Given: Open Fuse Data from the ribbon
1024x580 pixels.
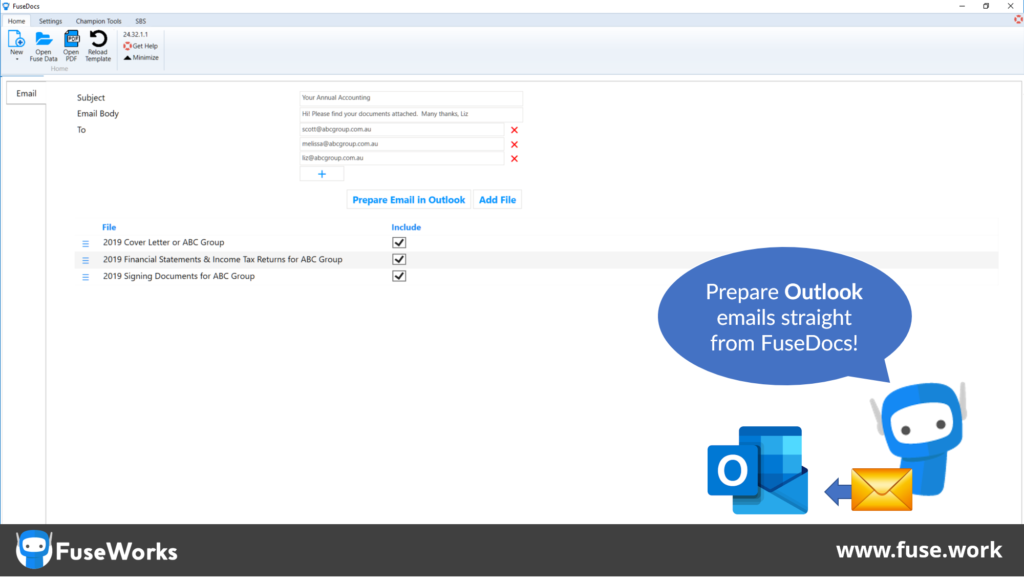Looking at the screenshot, I should (x=43, y=46).
